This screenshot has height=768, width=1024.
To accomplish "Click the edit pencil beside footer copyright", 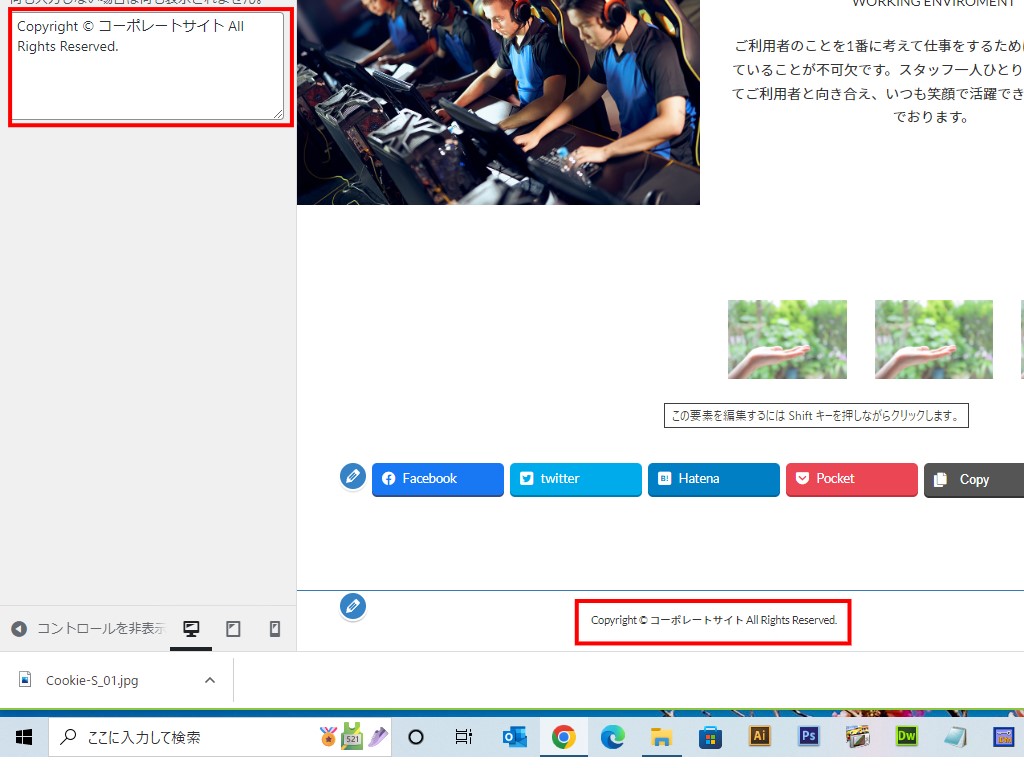I will tap(352, 606).
